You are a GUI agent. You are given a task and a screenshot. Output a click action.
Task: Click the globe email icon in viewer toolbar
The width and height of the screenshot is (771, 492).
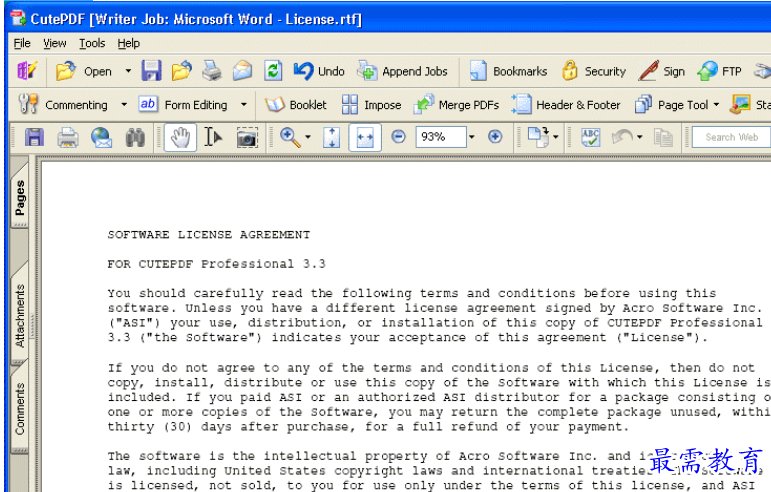101,137
